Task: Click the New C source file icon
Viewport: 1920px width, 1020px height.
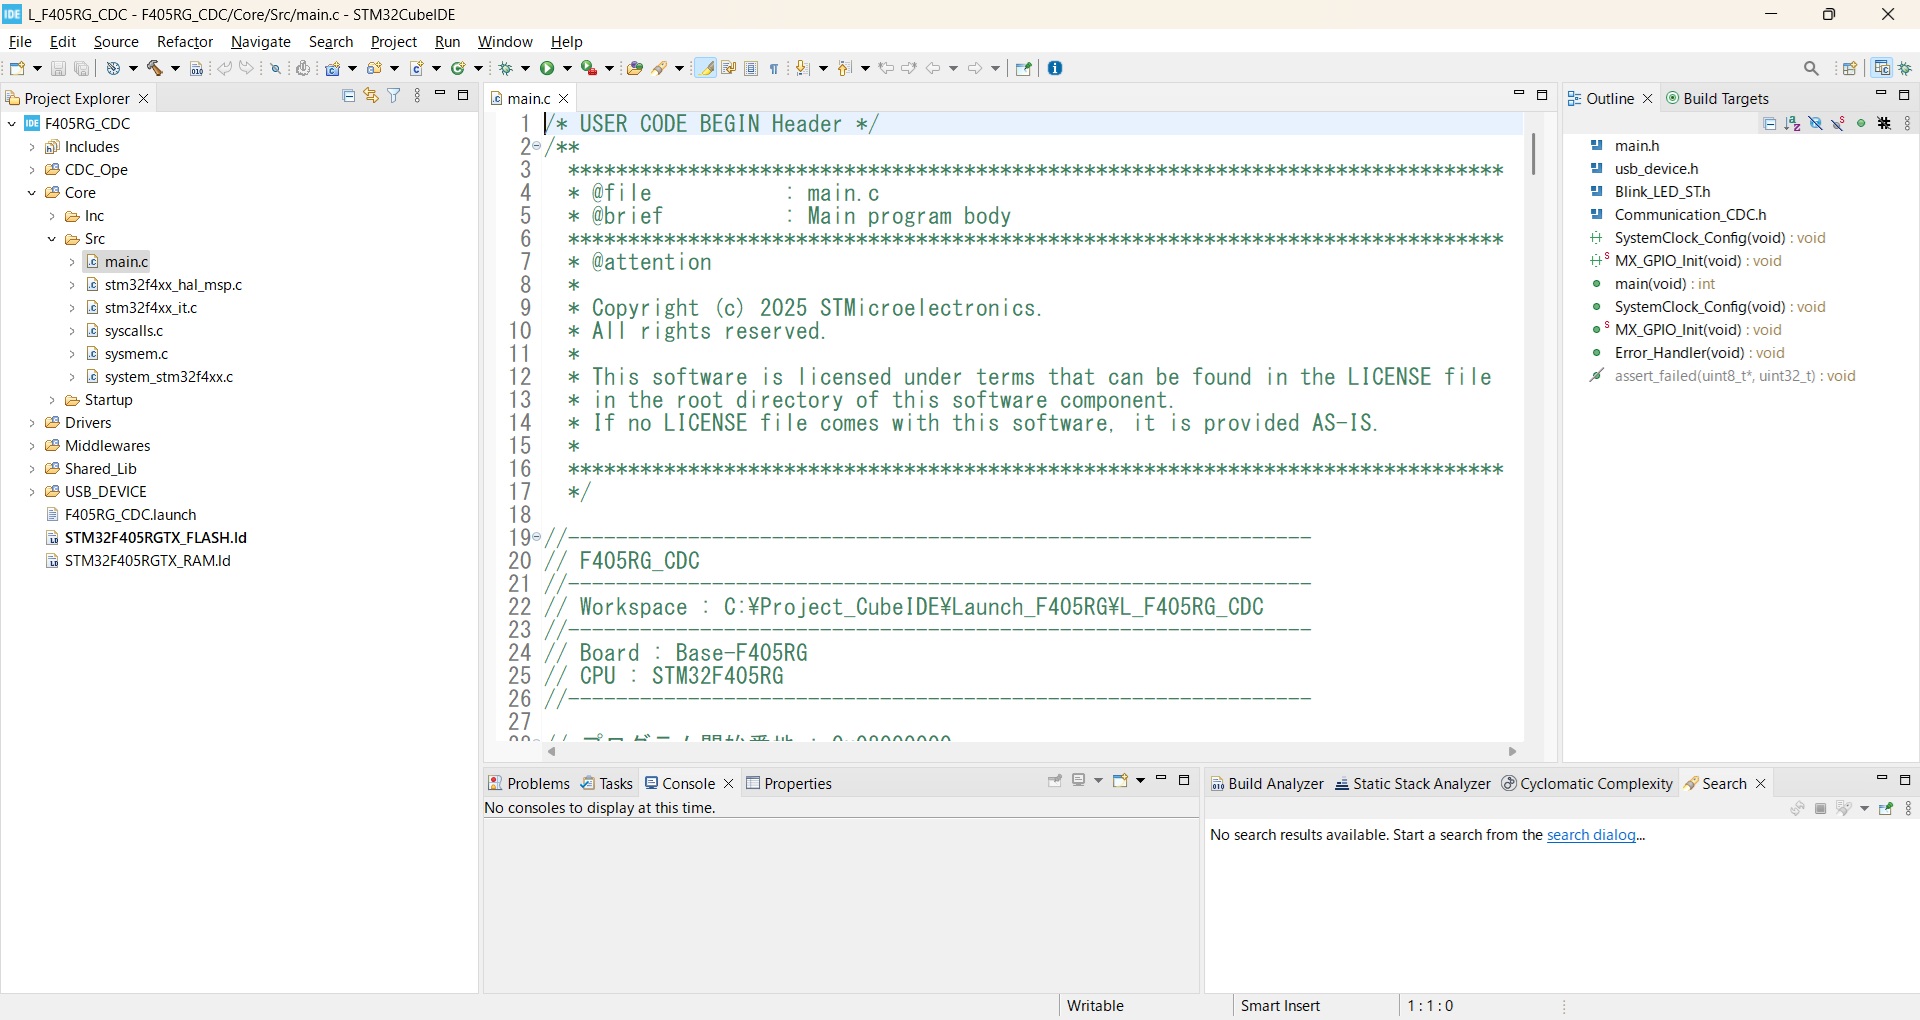Action: click(416, 68)
